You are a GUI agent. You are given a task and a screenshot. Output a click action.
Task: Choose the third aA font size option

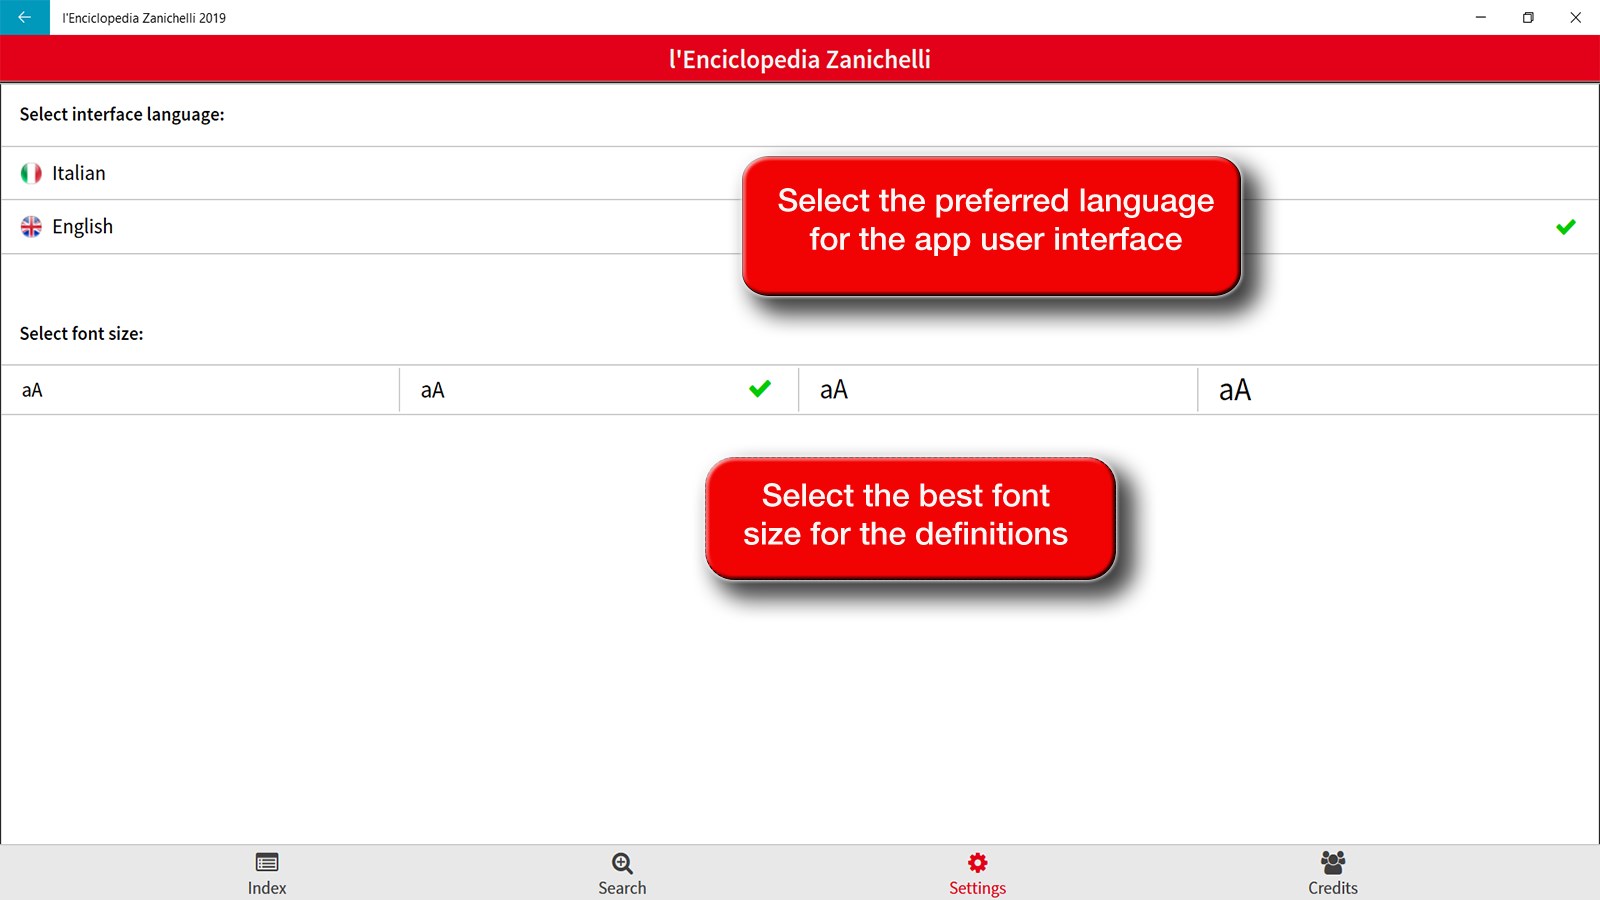(x=998, y=390)
